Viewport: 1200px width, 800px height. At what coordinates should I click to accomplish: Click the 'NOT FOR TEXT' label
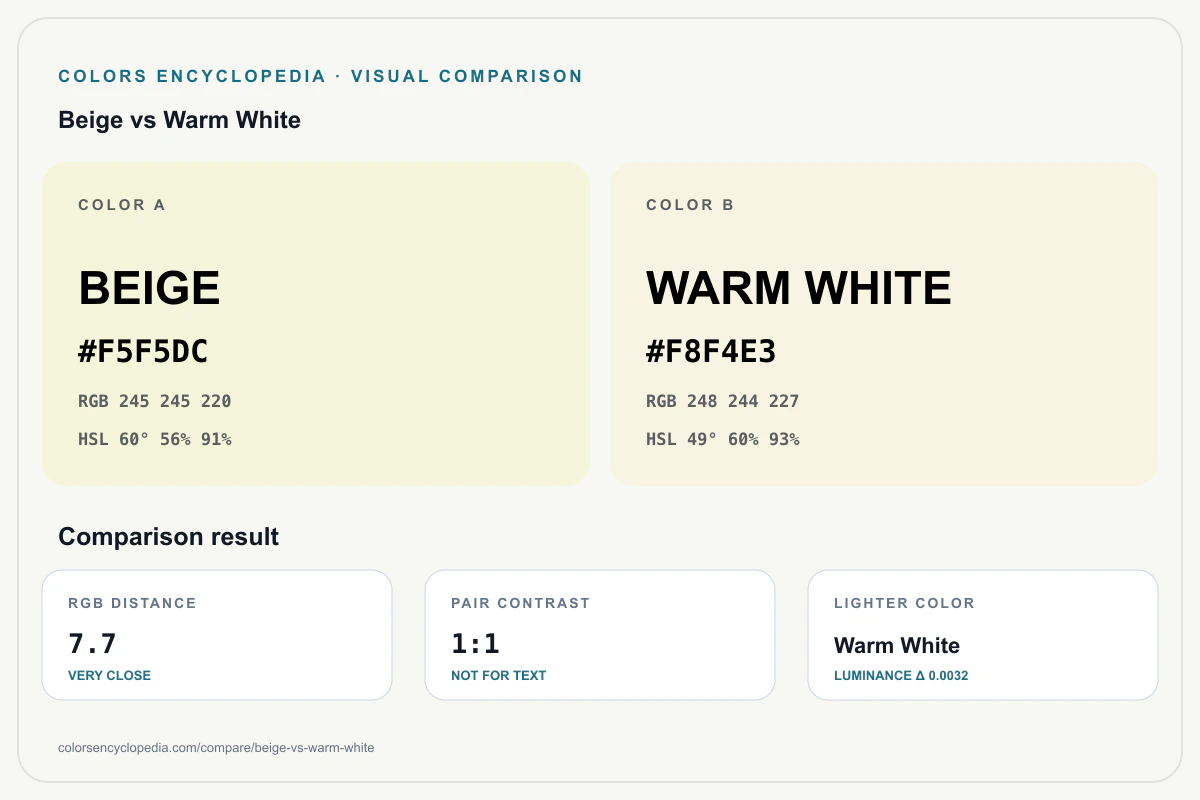pyautogui.click(x=499, y=675)
